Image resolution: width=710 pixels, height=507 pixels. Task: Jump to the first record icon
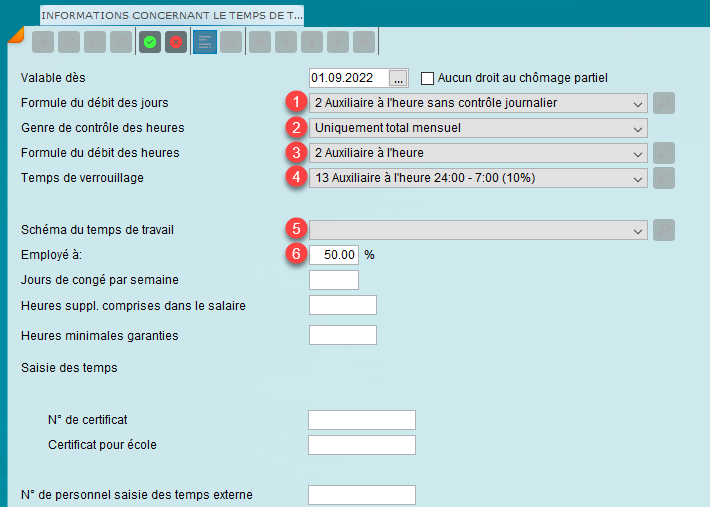pyautogui.click(x=260, y=42)
